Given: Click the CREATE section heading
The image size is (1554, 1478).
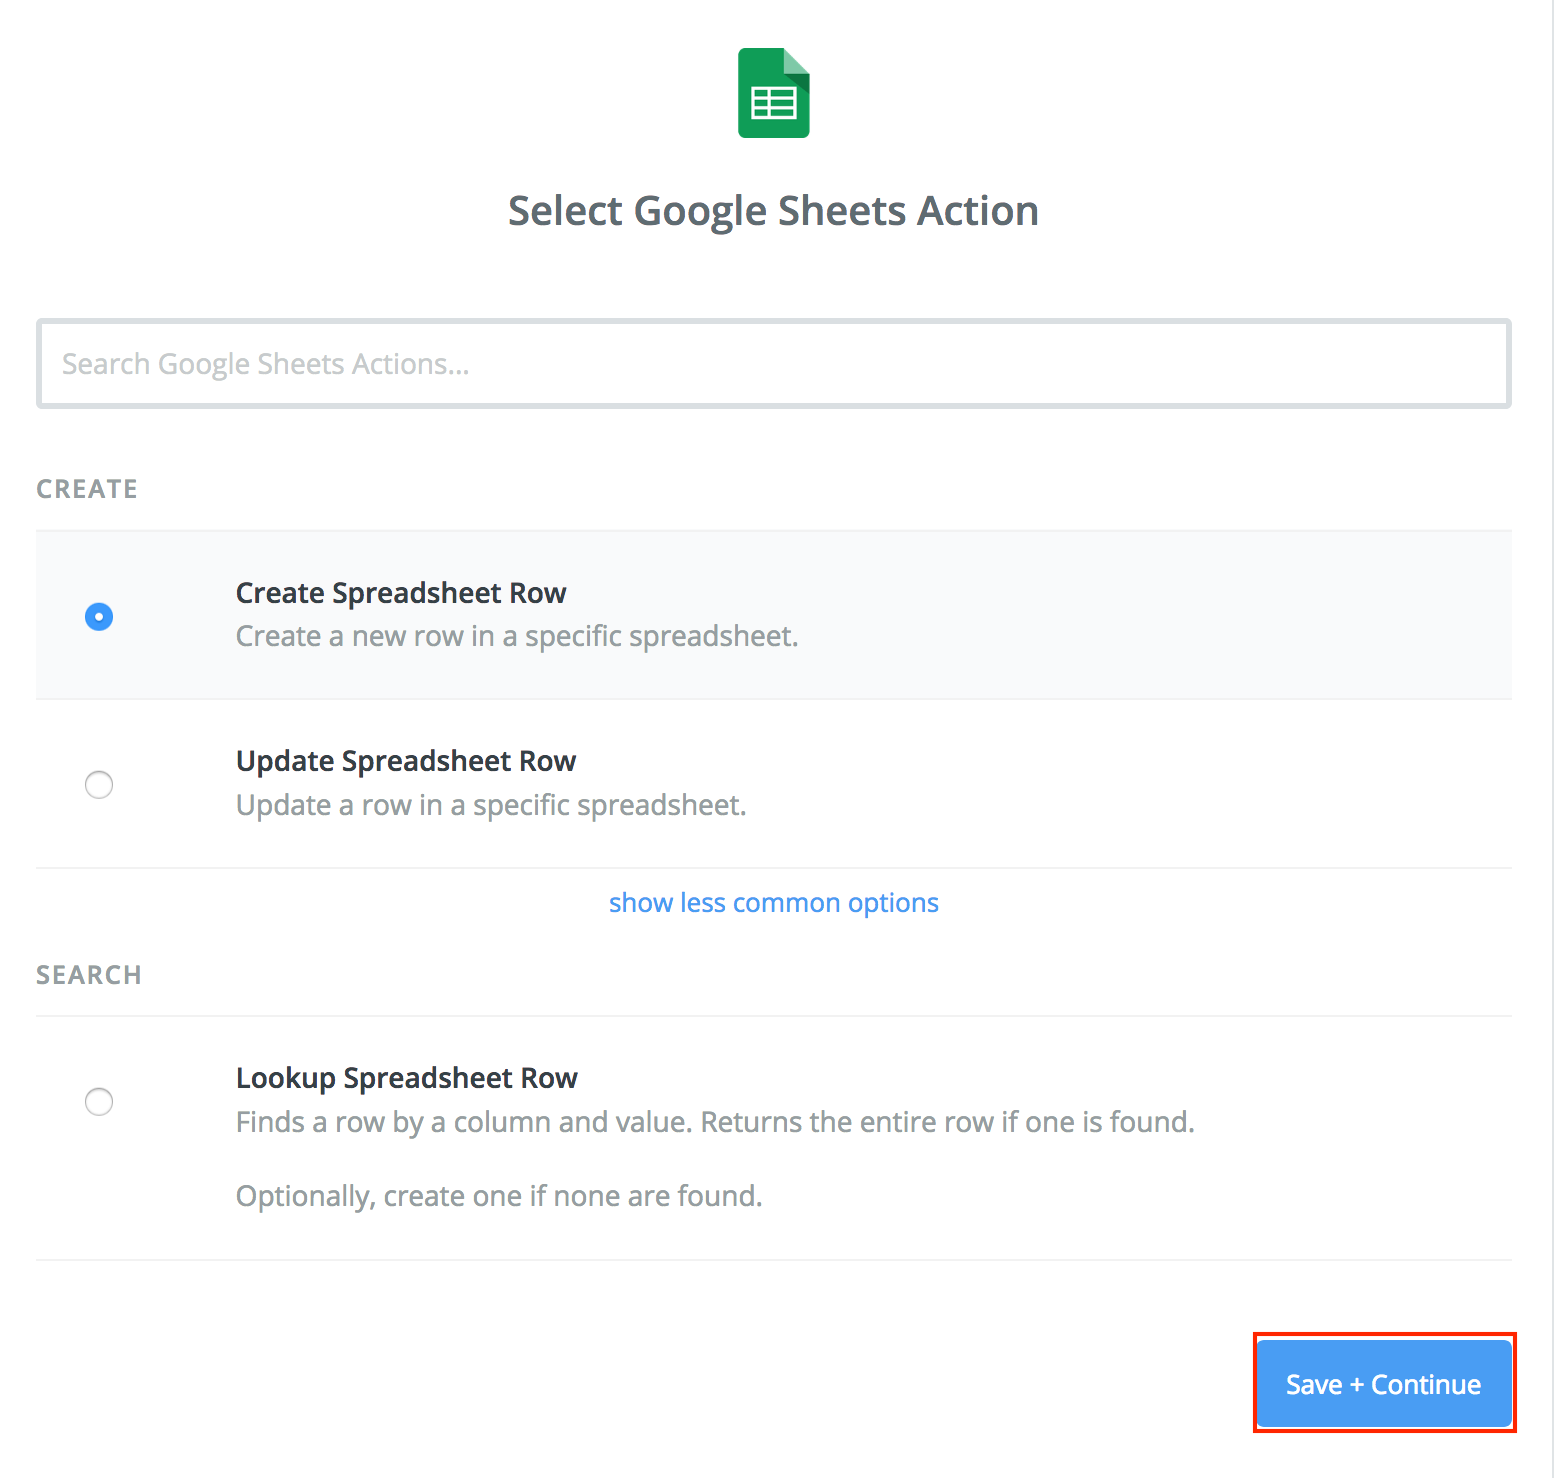Looking at the screenshot, I should tap(87, 489).
